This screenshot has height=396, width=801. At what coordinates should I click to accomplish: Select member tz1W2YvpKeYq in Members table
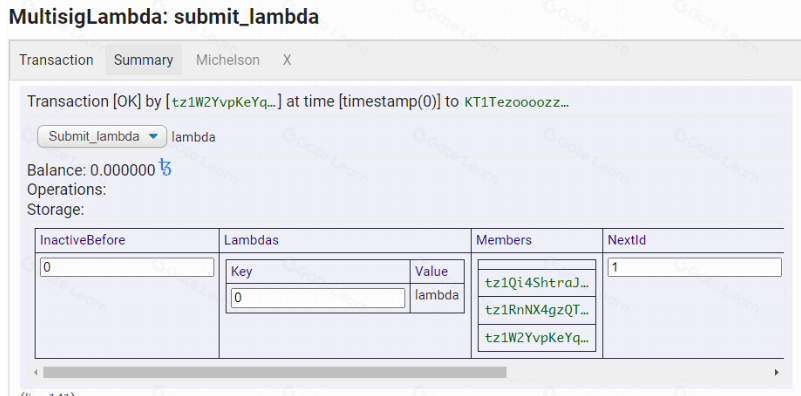pos(537,338)
